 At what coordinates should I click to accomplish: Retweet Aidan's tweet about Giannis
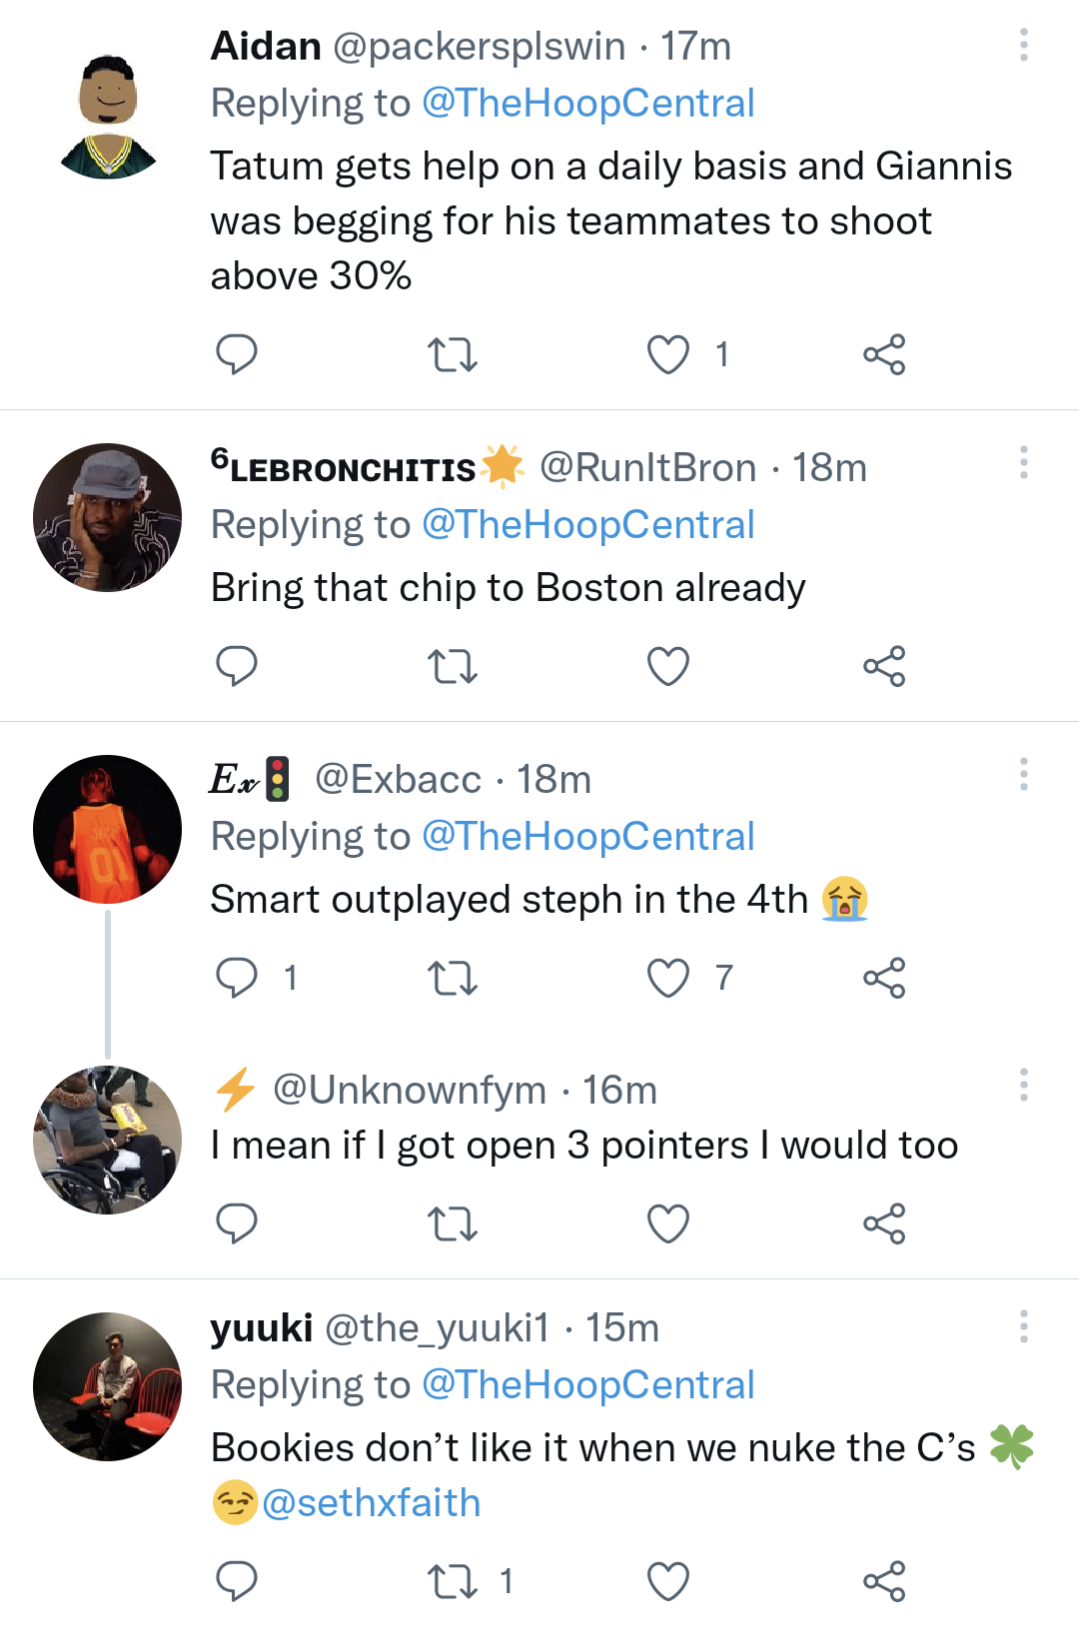click(x=452, y=354)
